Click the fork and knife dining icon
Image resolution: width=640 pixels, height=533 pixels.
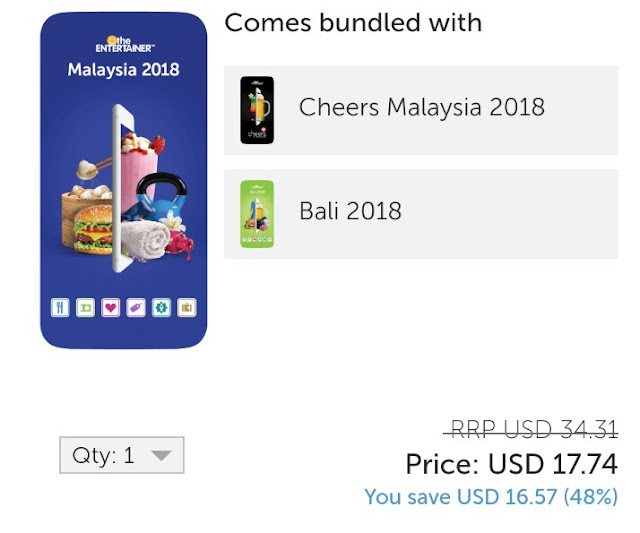pos(60,307)
